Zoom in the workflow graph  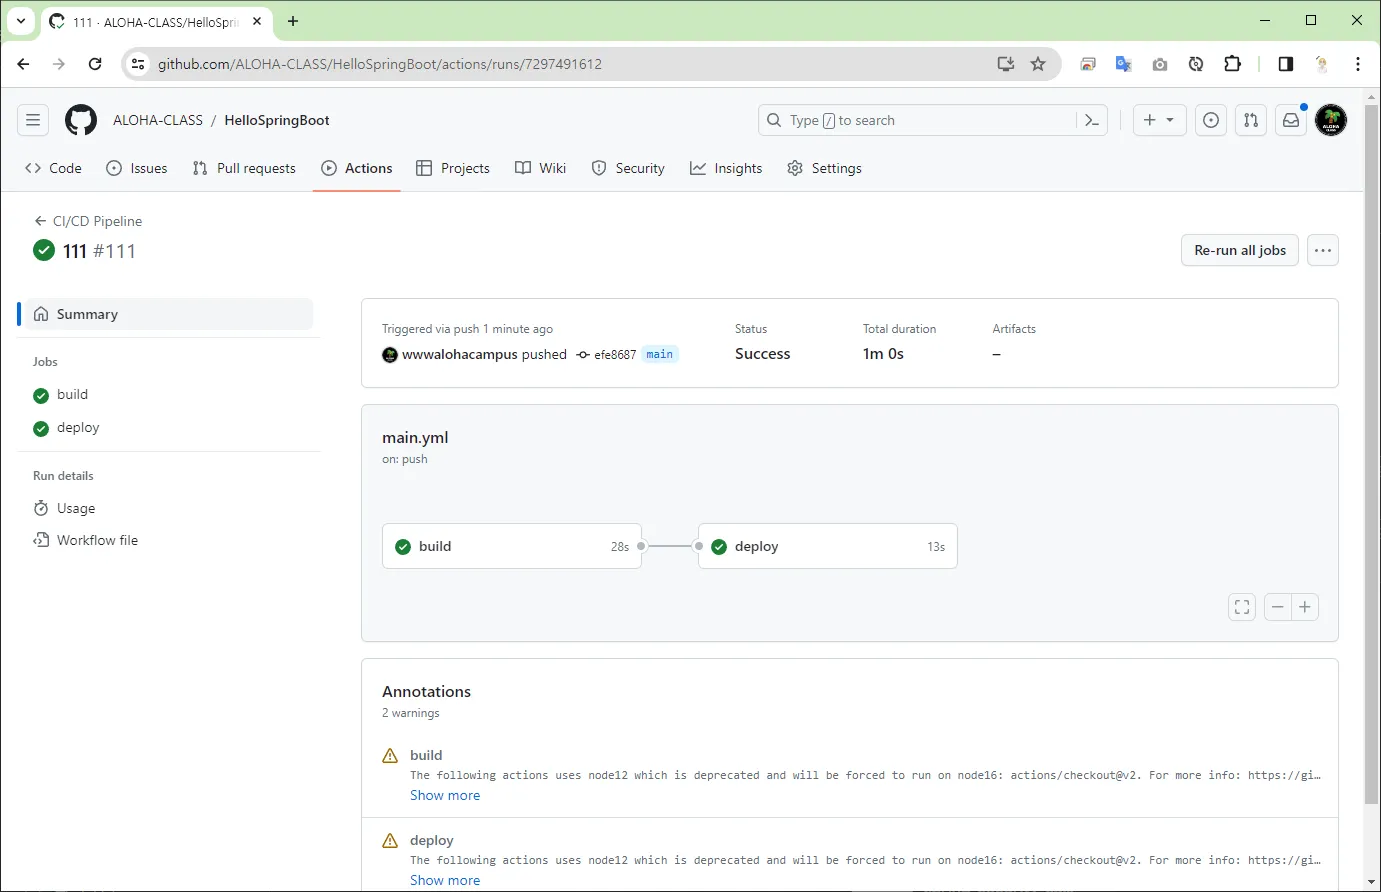tap(1305, 607)
